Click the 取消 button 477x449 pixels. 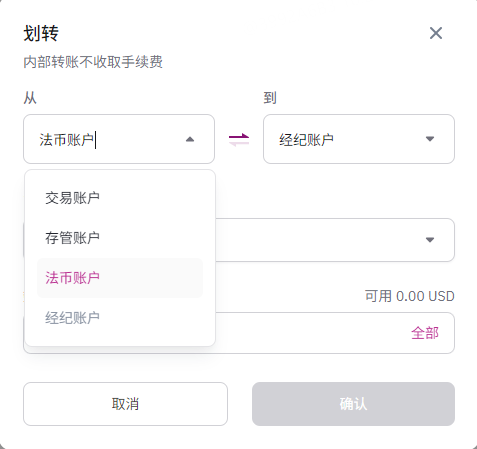tap(125, 404)
